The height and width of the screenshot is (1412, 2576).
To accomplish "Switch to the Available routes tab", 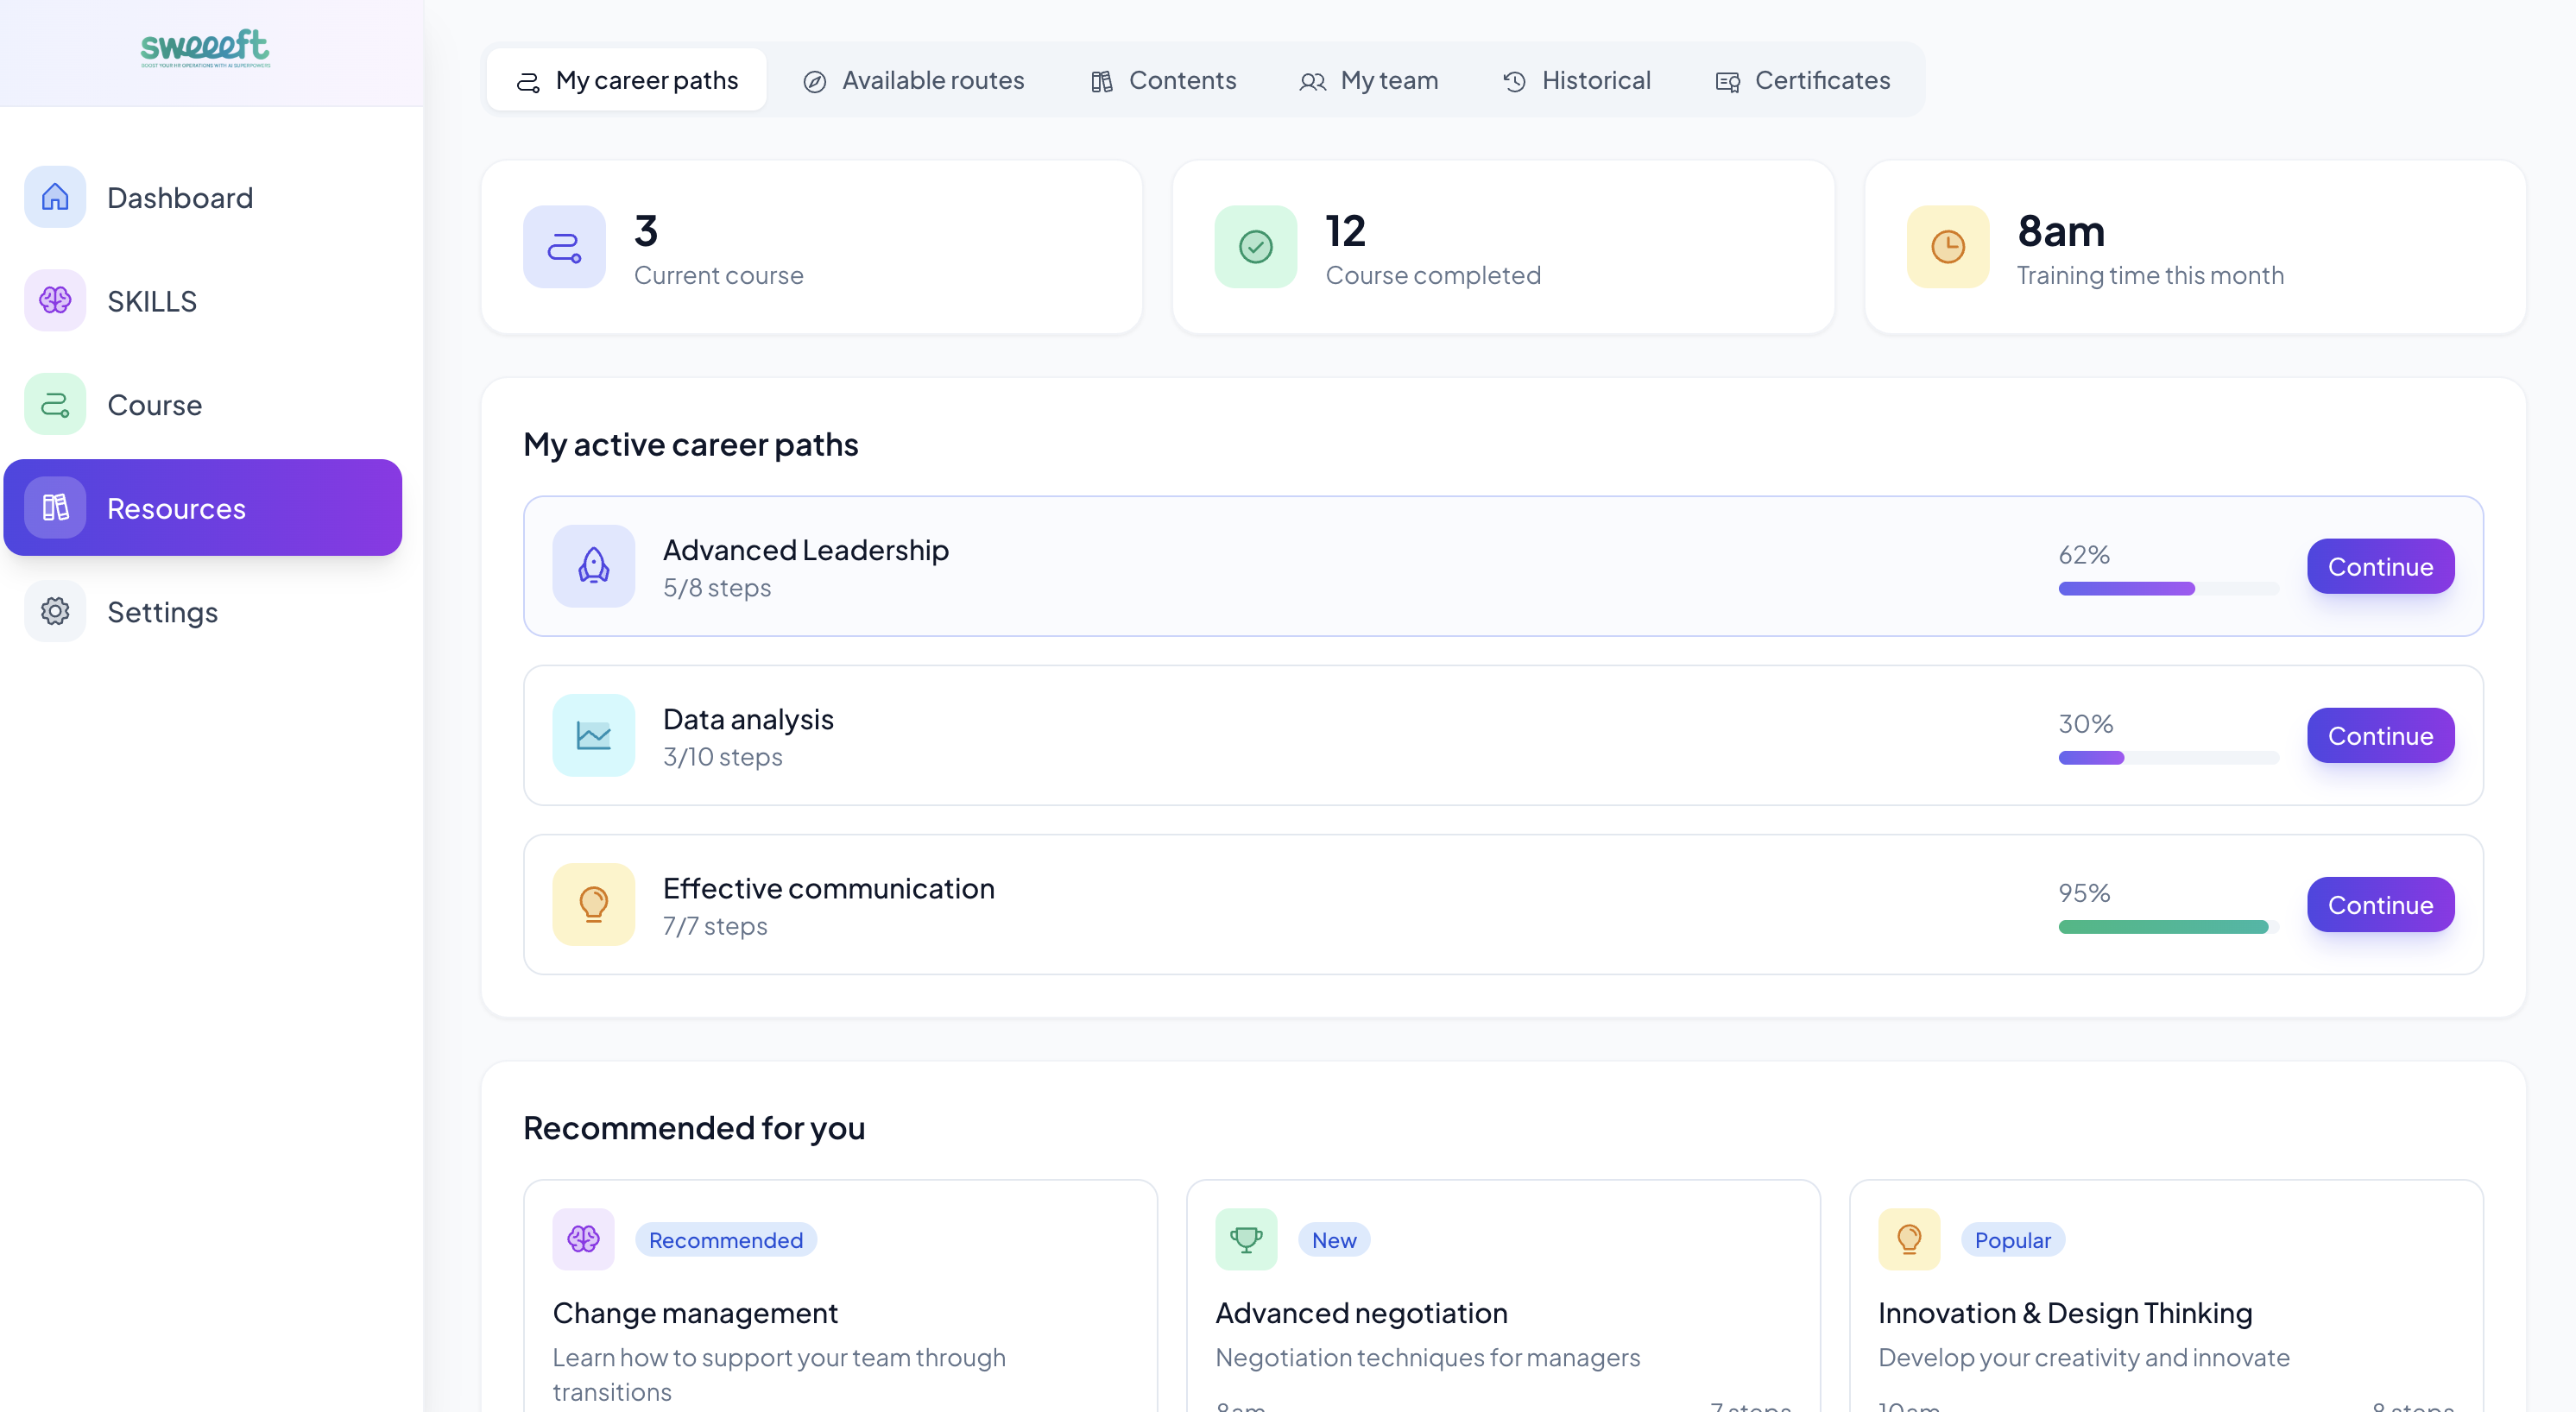I will tap(913, 80).
